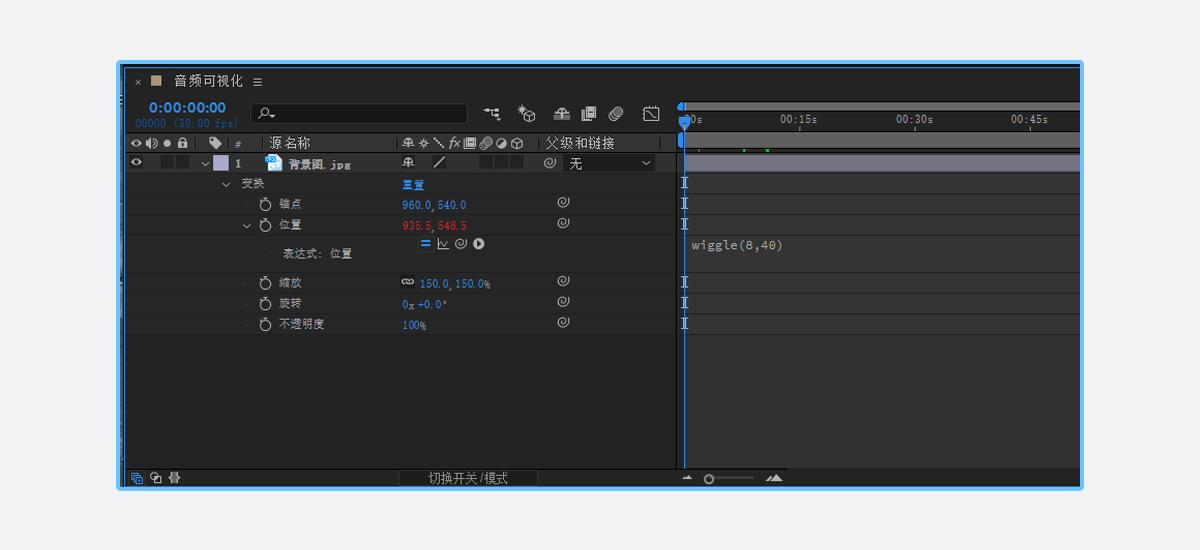Toggle scale constrain proportions link
The height and width of the screenshot is (550, 1200).
click(408, 283)
